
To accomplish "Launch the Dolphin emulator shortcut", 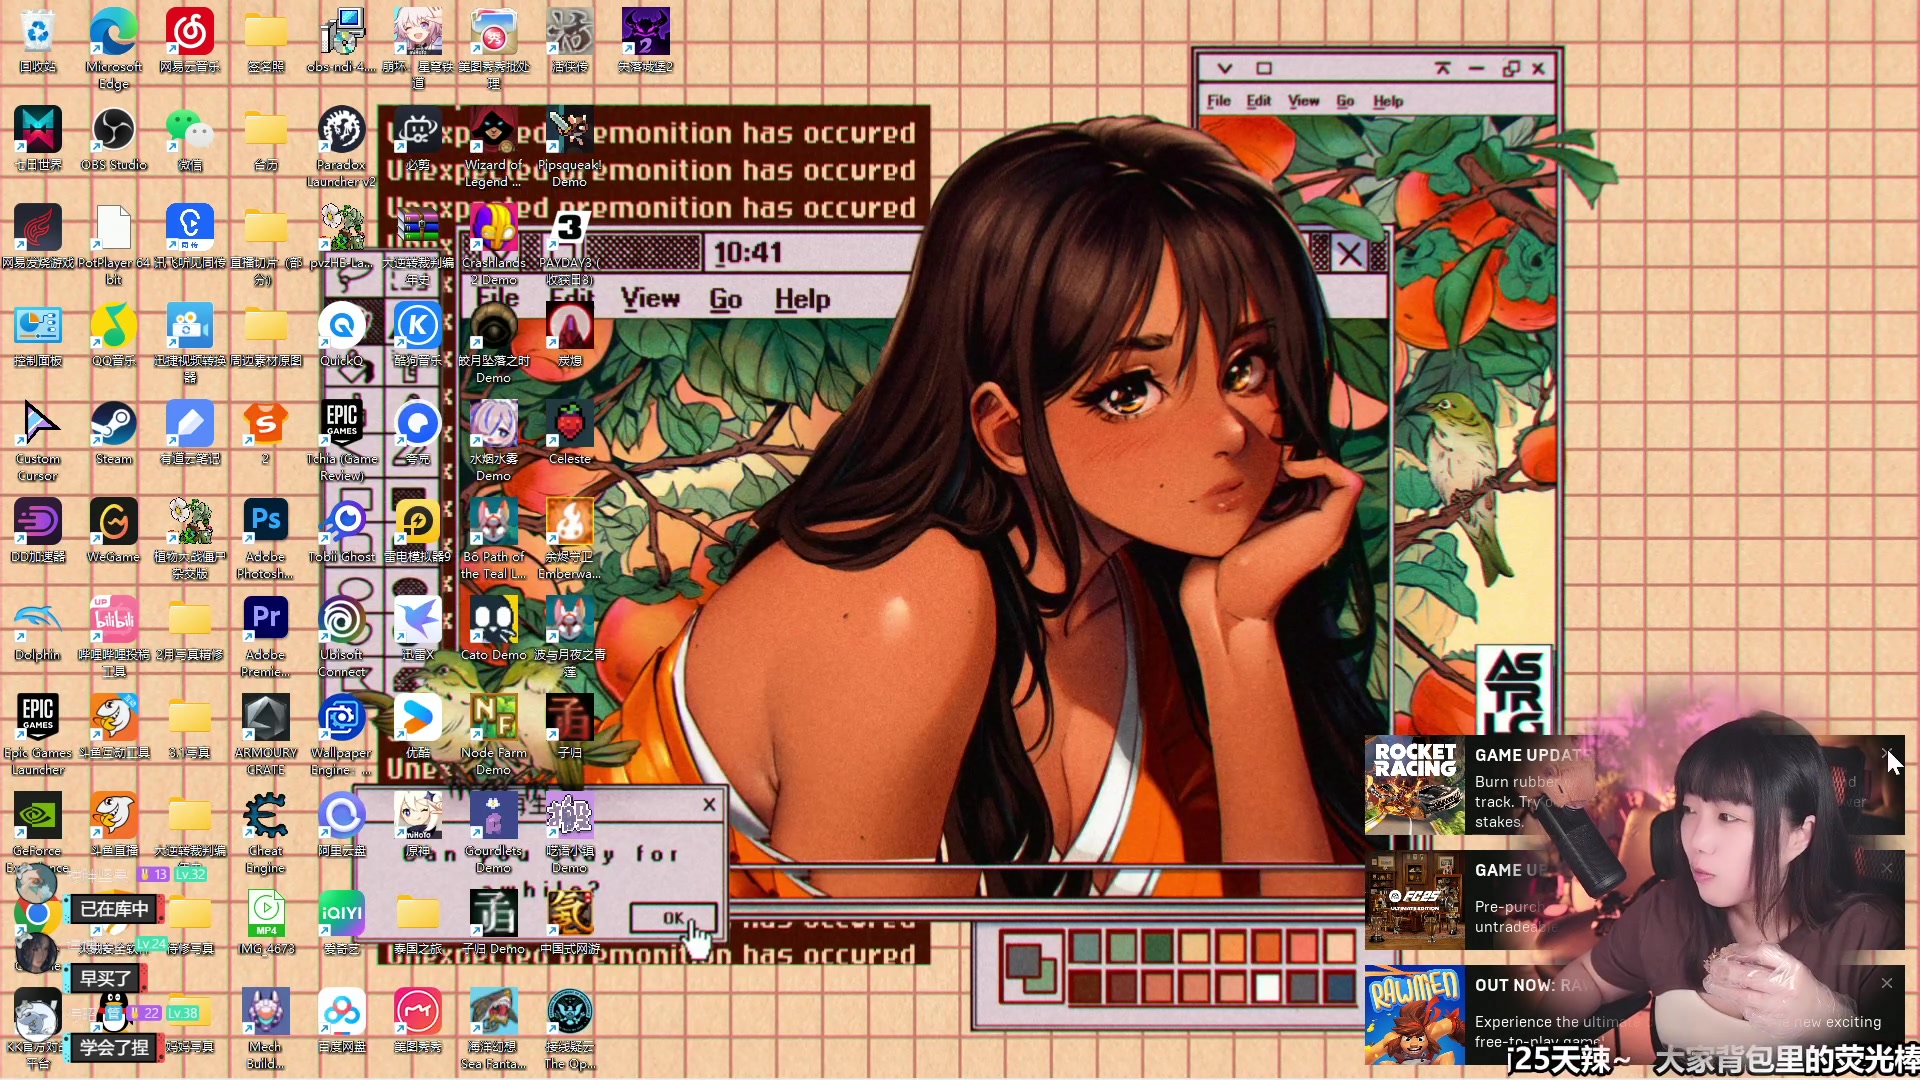I will coord(38,628).
